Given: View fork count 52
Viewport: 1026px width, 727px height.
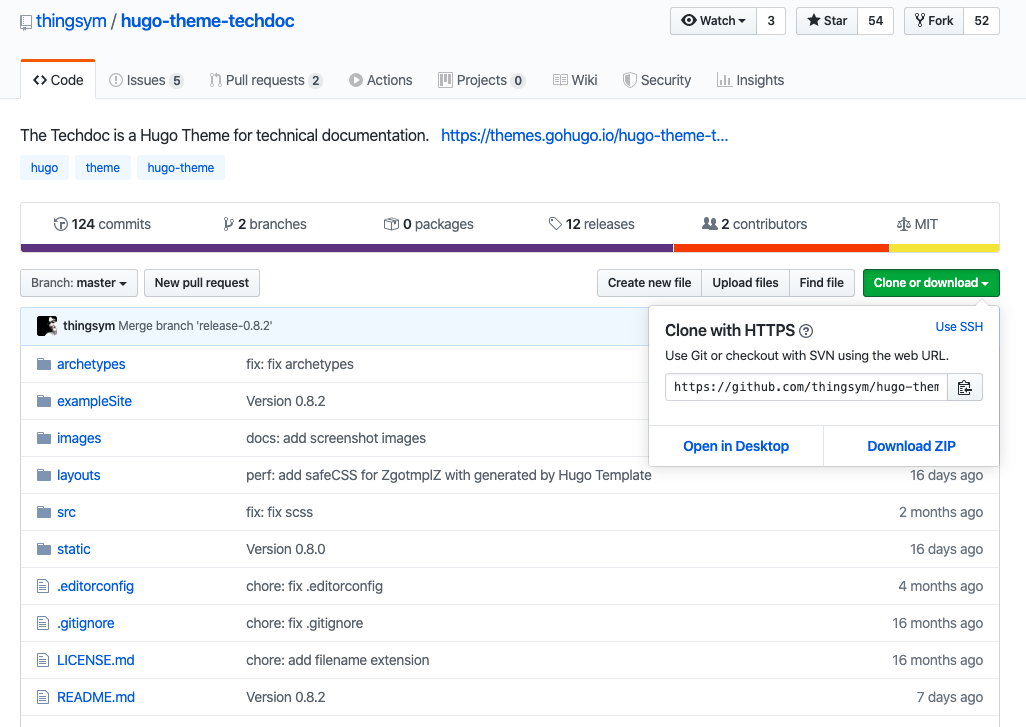Looking at the screenshot, I should pyautogui.click(x=982, y=21).
